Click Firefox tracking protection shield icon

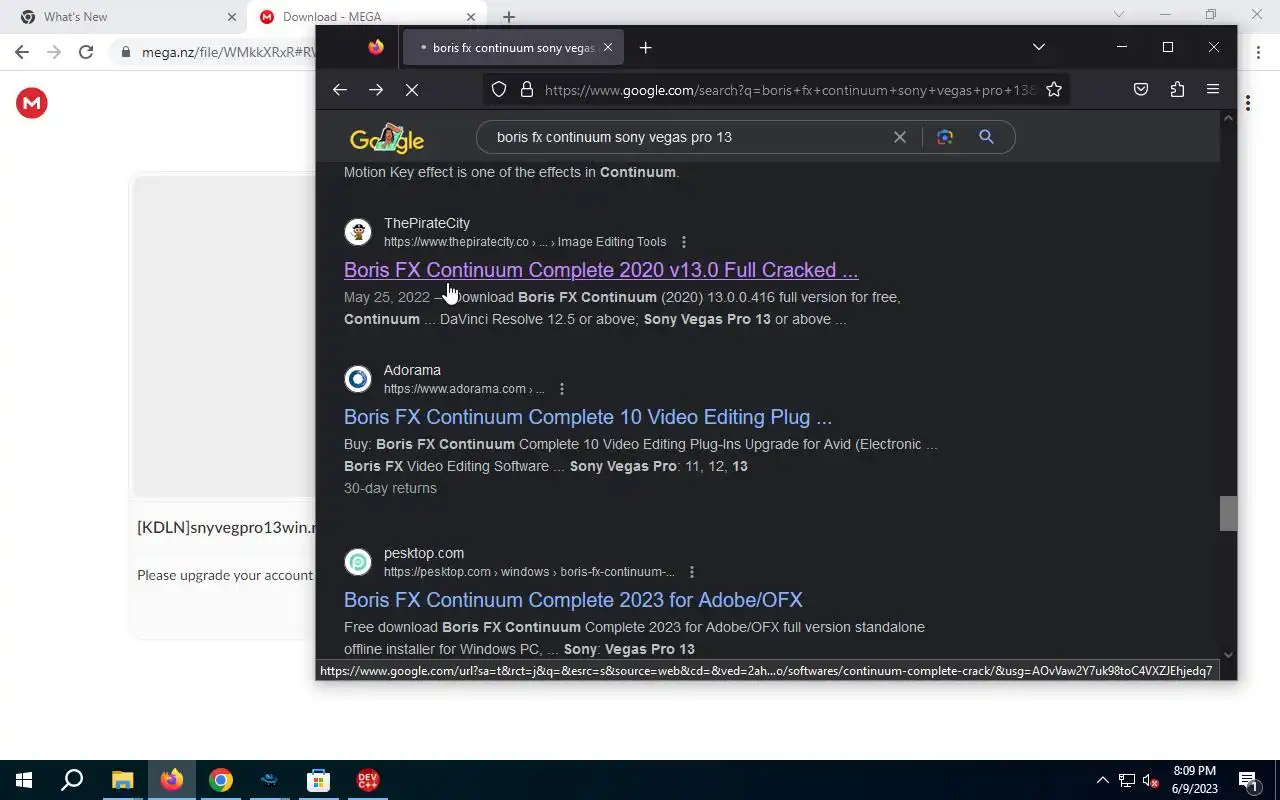499,90
